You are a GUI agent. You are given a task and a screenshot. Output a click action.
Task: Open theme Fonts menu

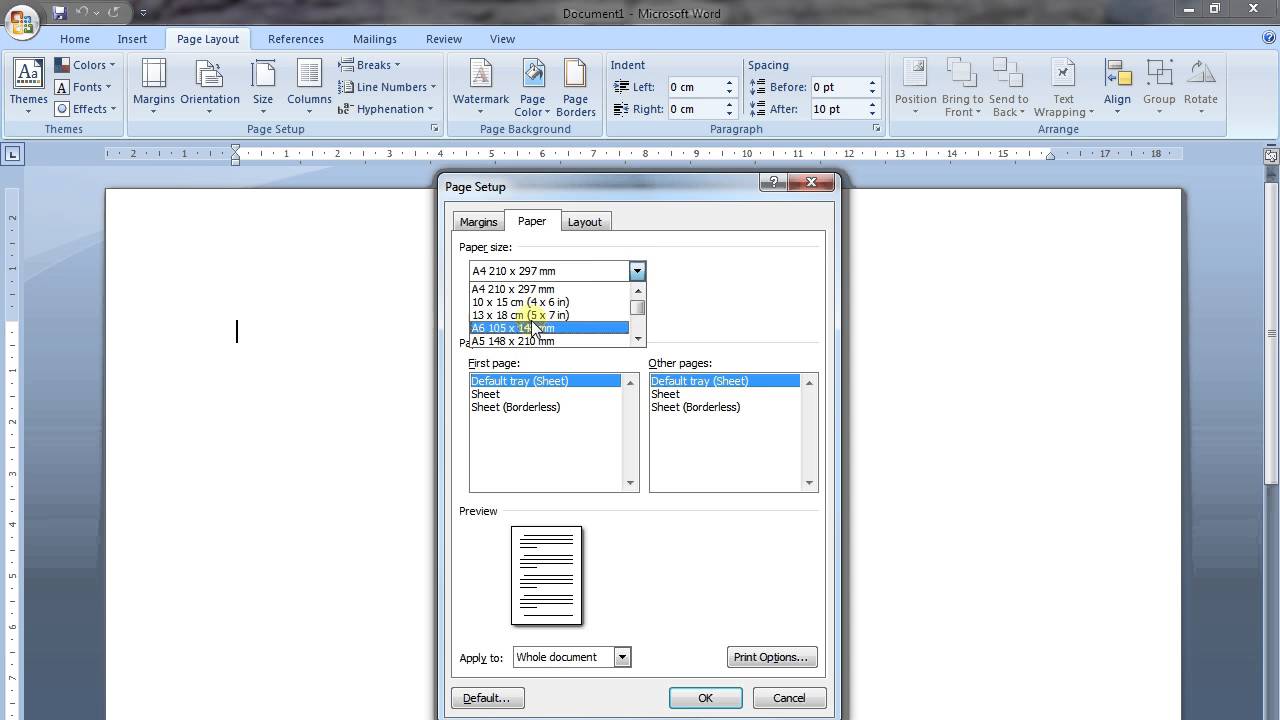tap(83, 87)
